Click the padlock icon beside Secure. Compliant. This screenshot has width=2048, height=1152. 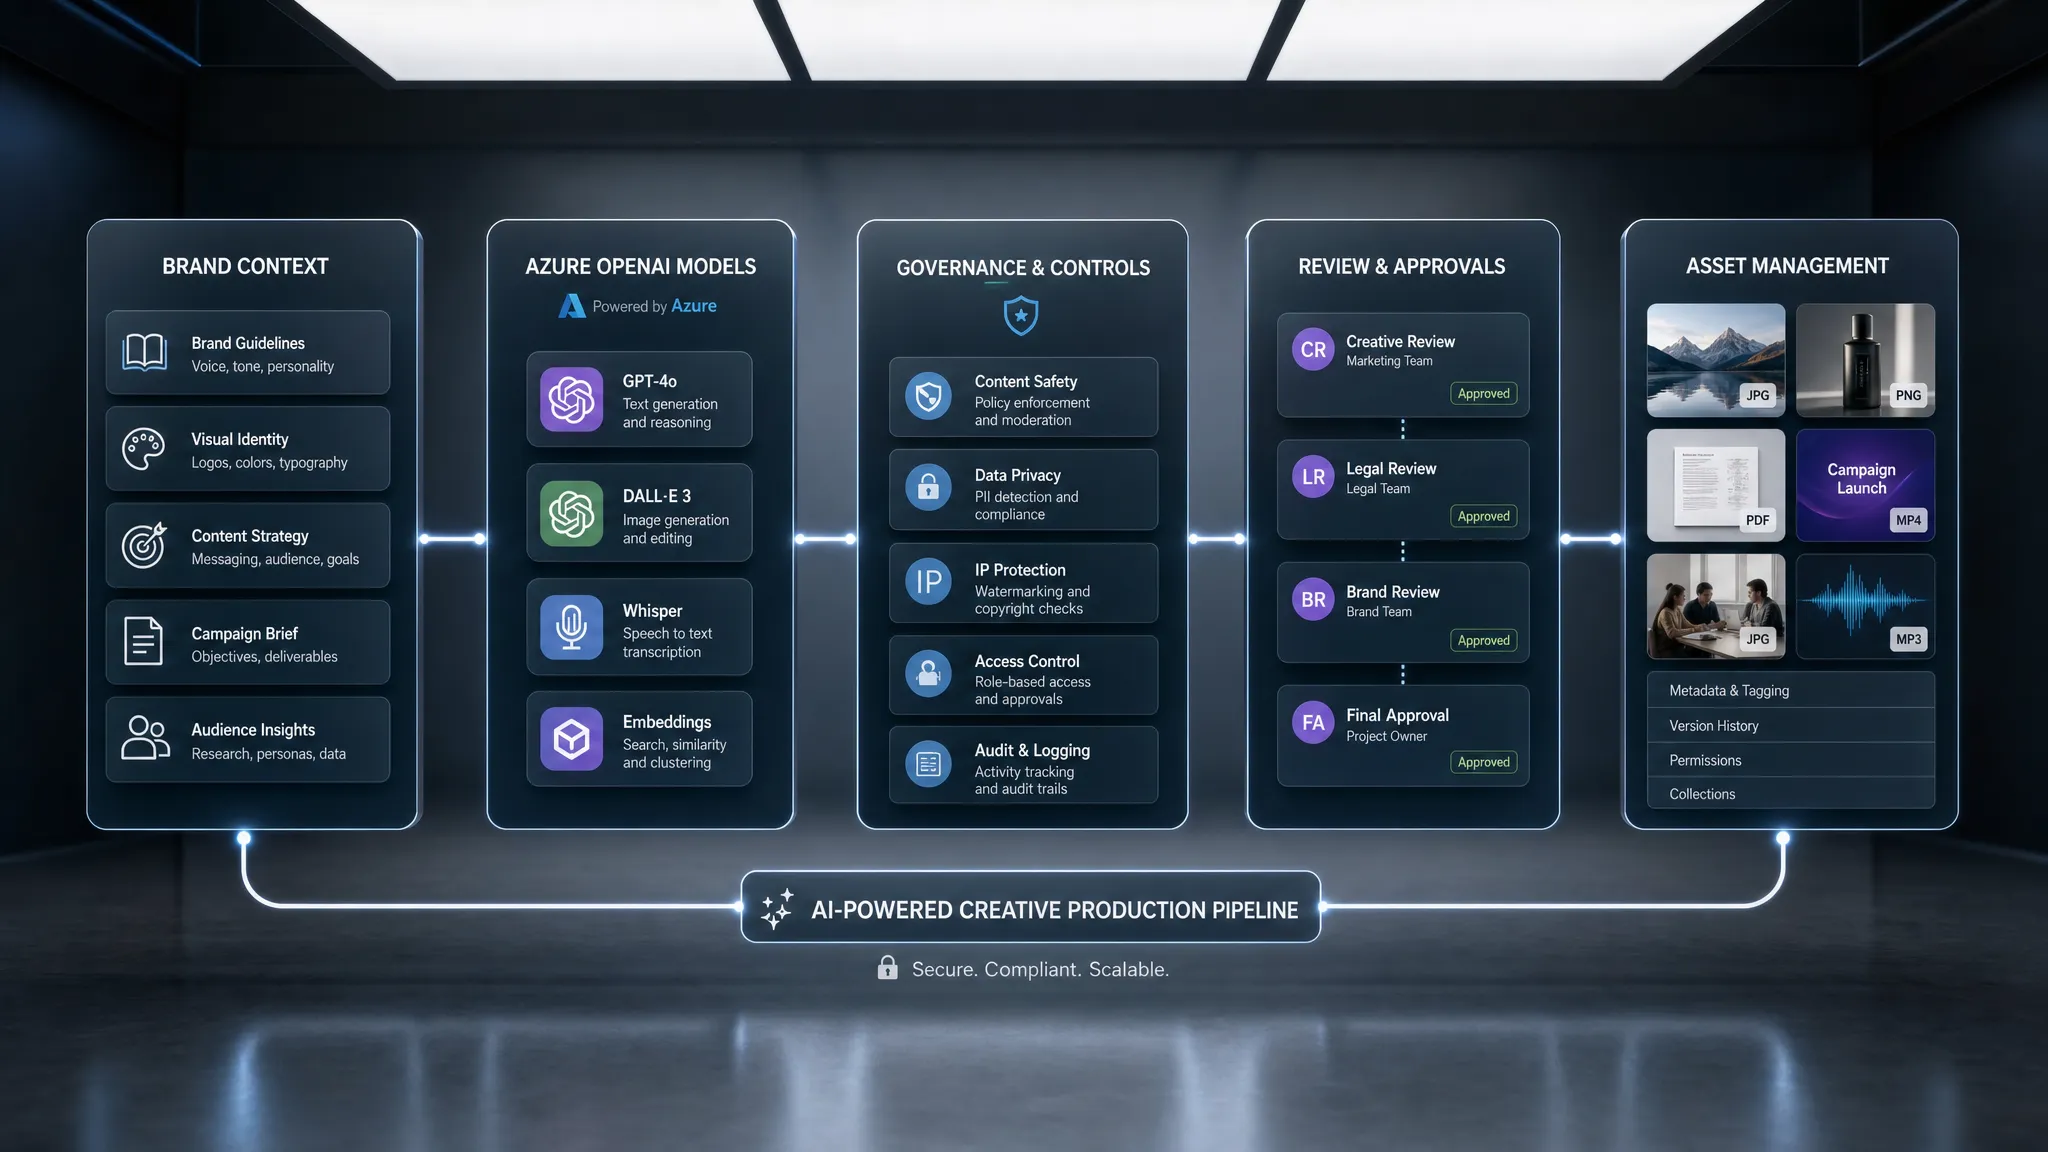tap(887, 967)
